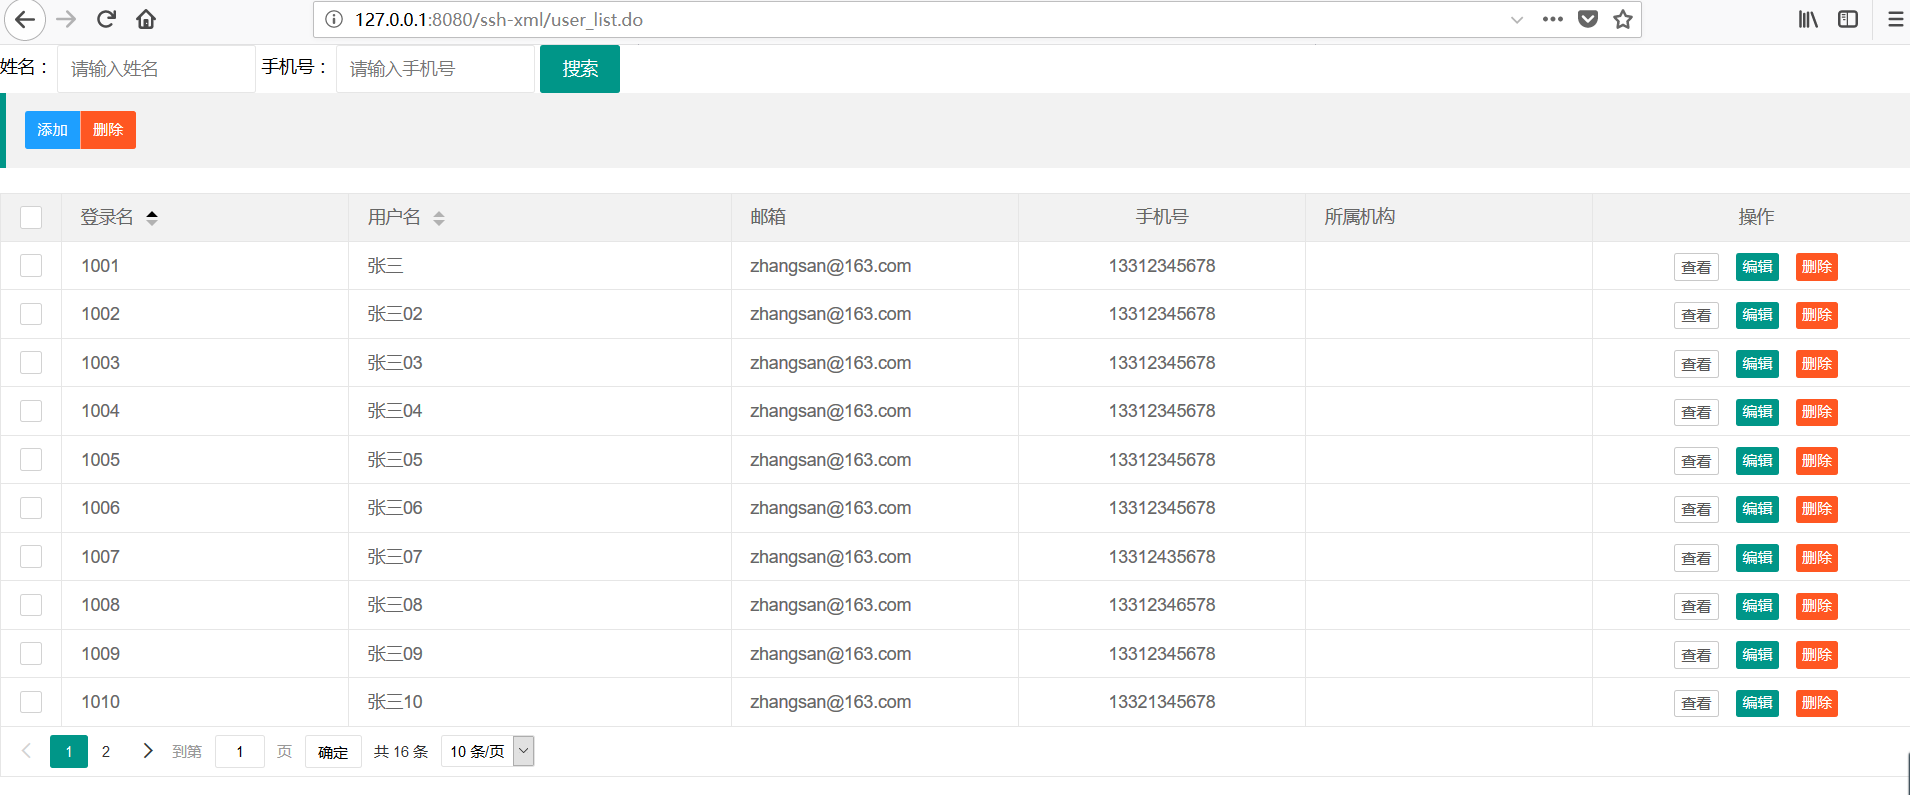Image resolution: width=1910 pixels, height=795 pixels.
Task: Sort by 用户名 using its sort arrows
Action: pos(438,218)
